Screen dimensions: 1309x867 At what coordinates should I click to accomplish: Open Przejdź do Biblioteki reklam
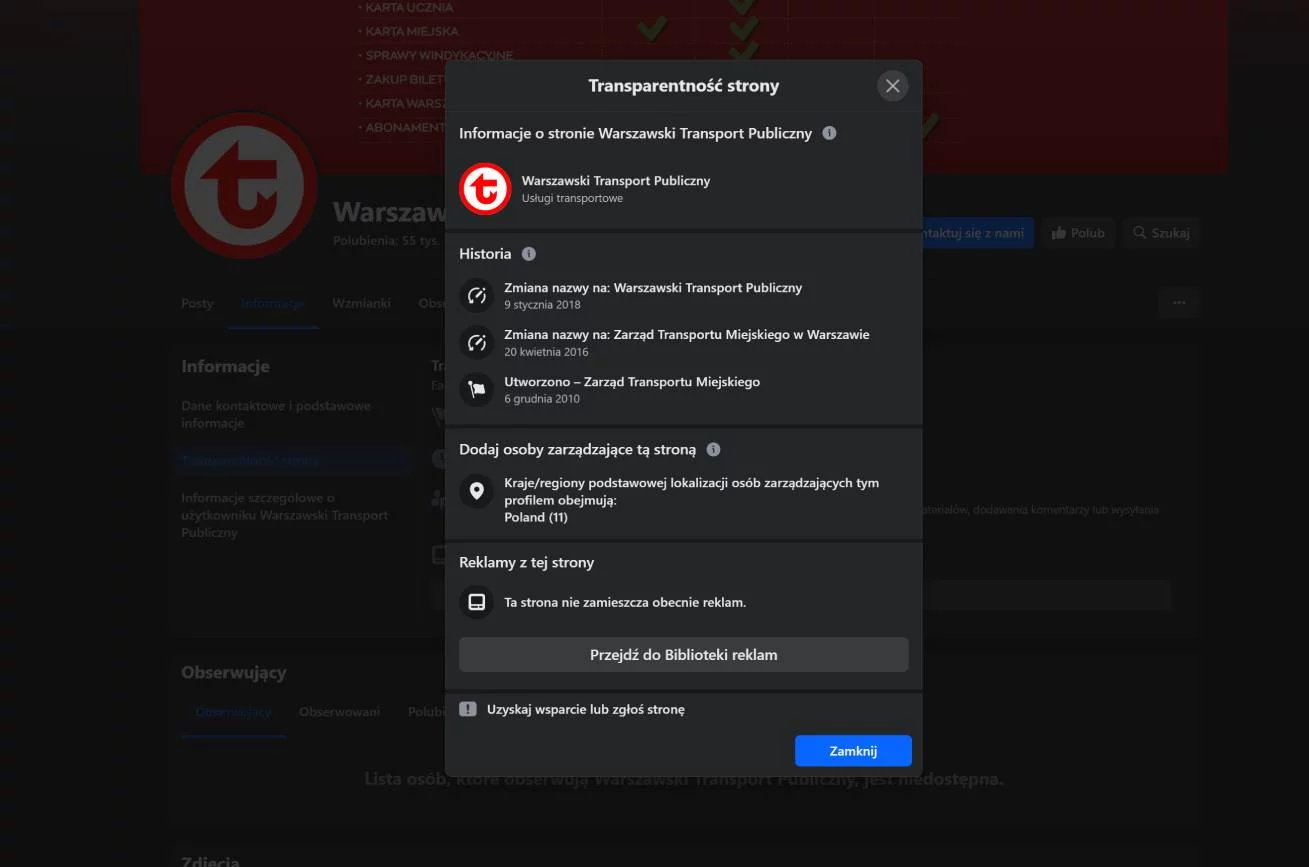tap(684, 655)
